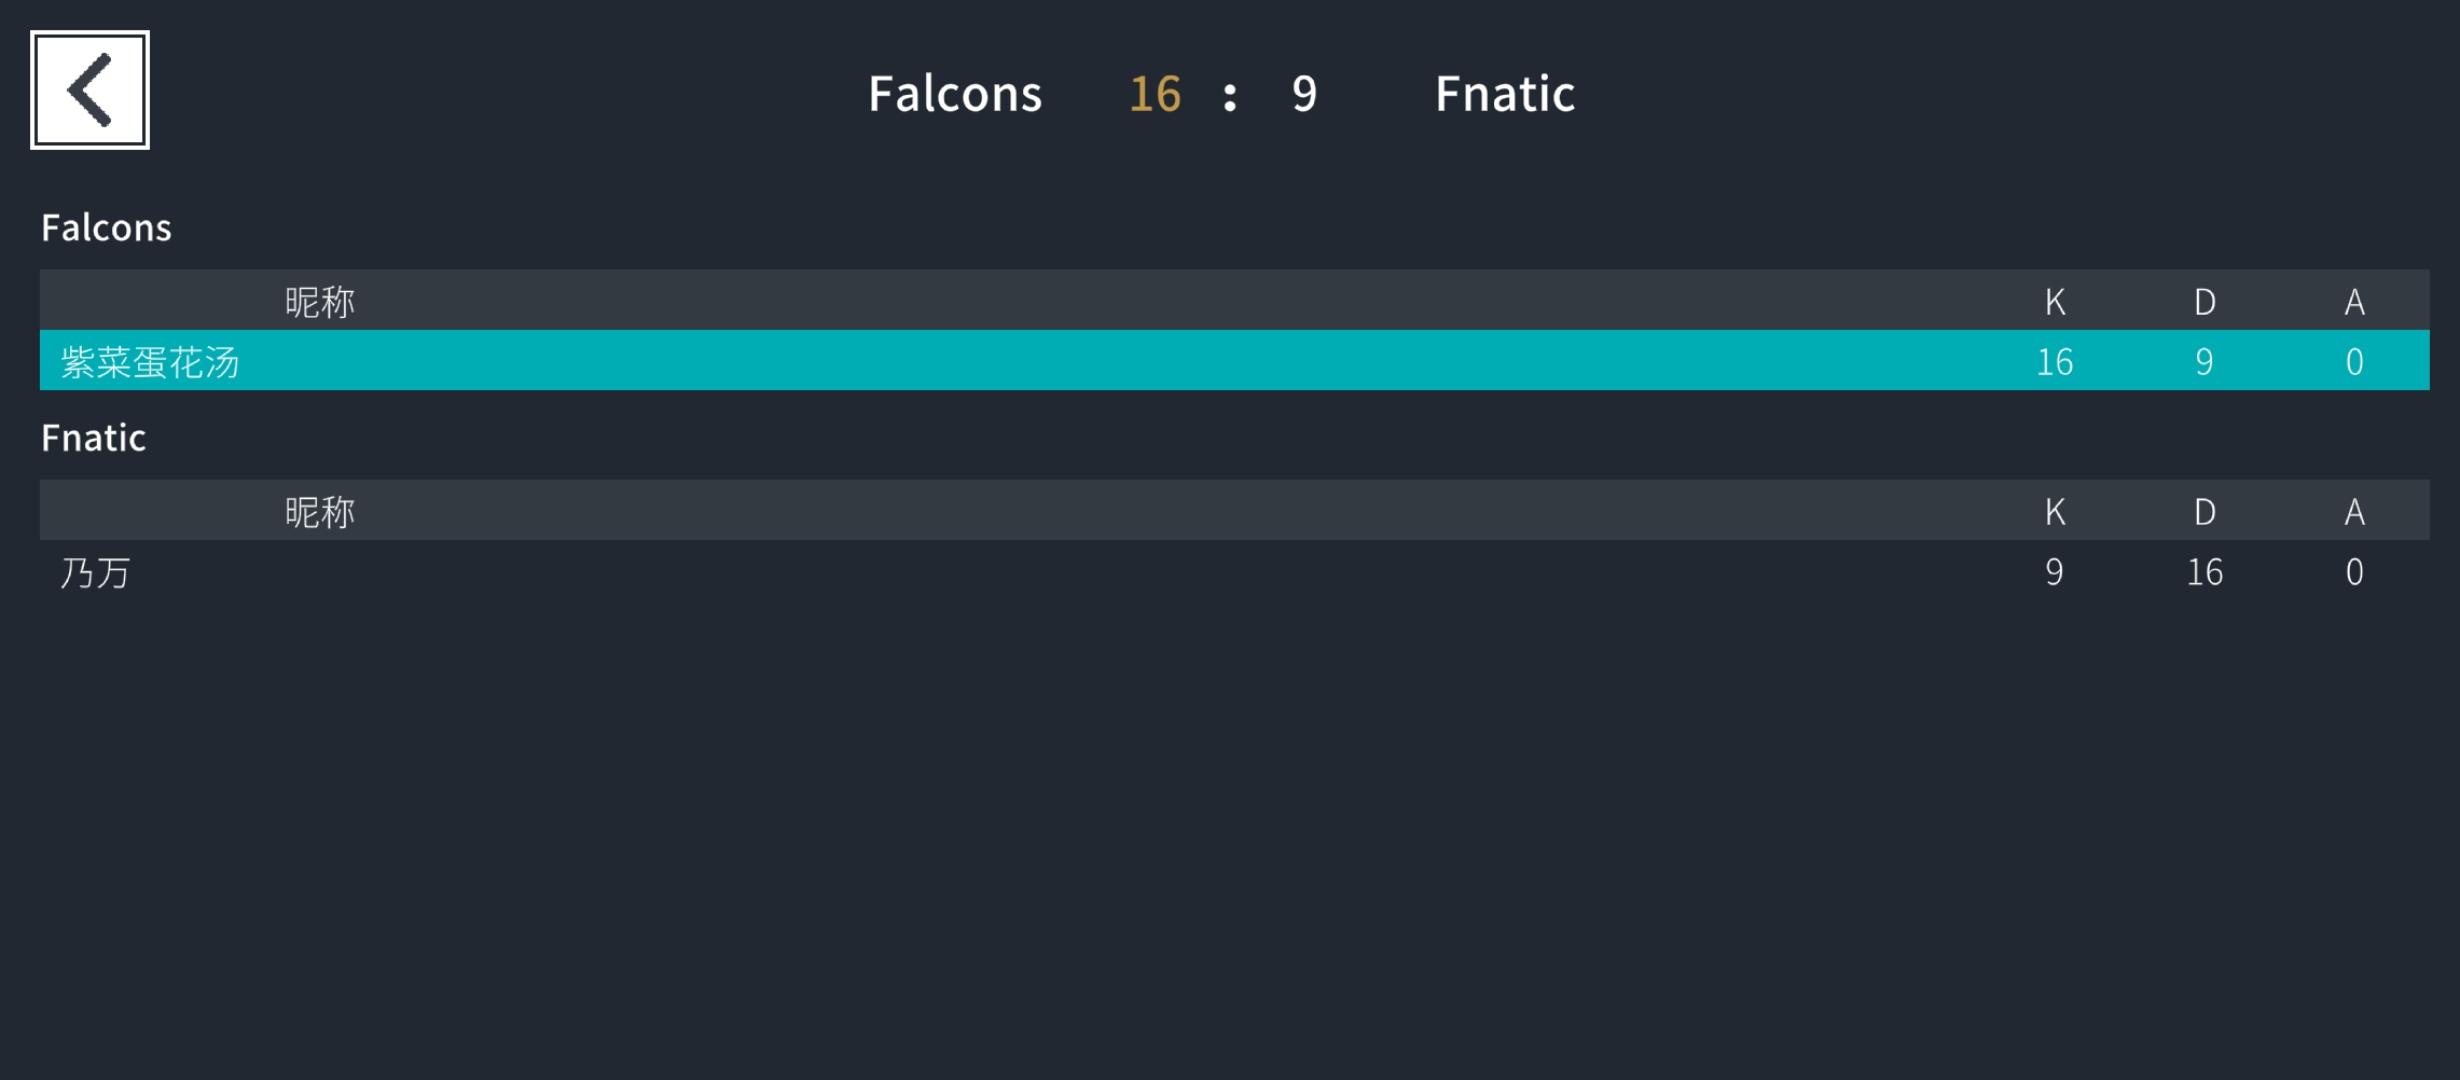Click the white 9 score in the header
2460x1080 pixels.
[1304, 94]
